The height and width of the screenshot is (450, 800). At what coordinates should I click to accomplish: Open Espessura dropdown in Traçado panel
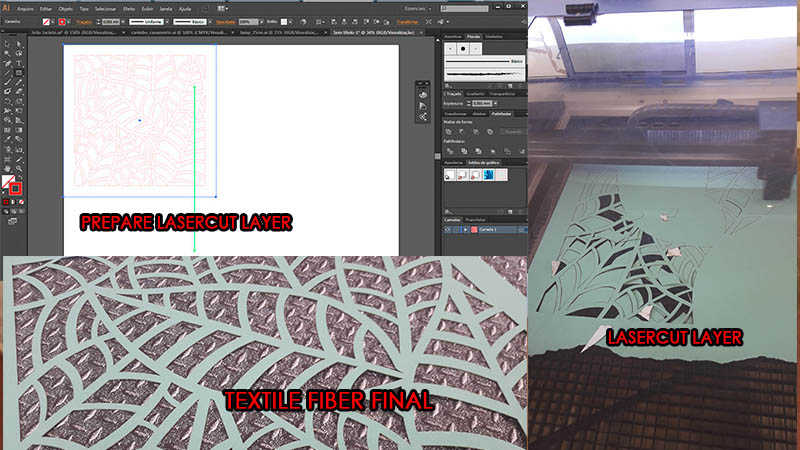(x=495, y=104)
